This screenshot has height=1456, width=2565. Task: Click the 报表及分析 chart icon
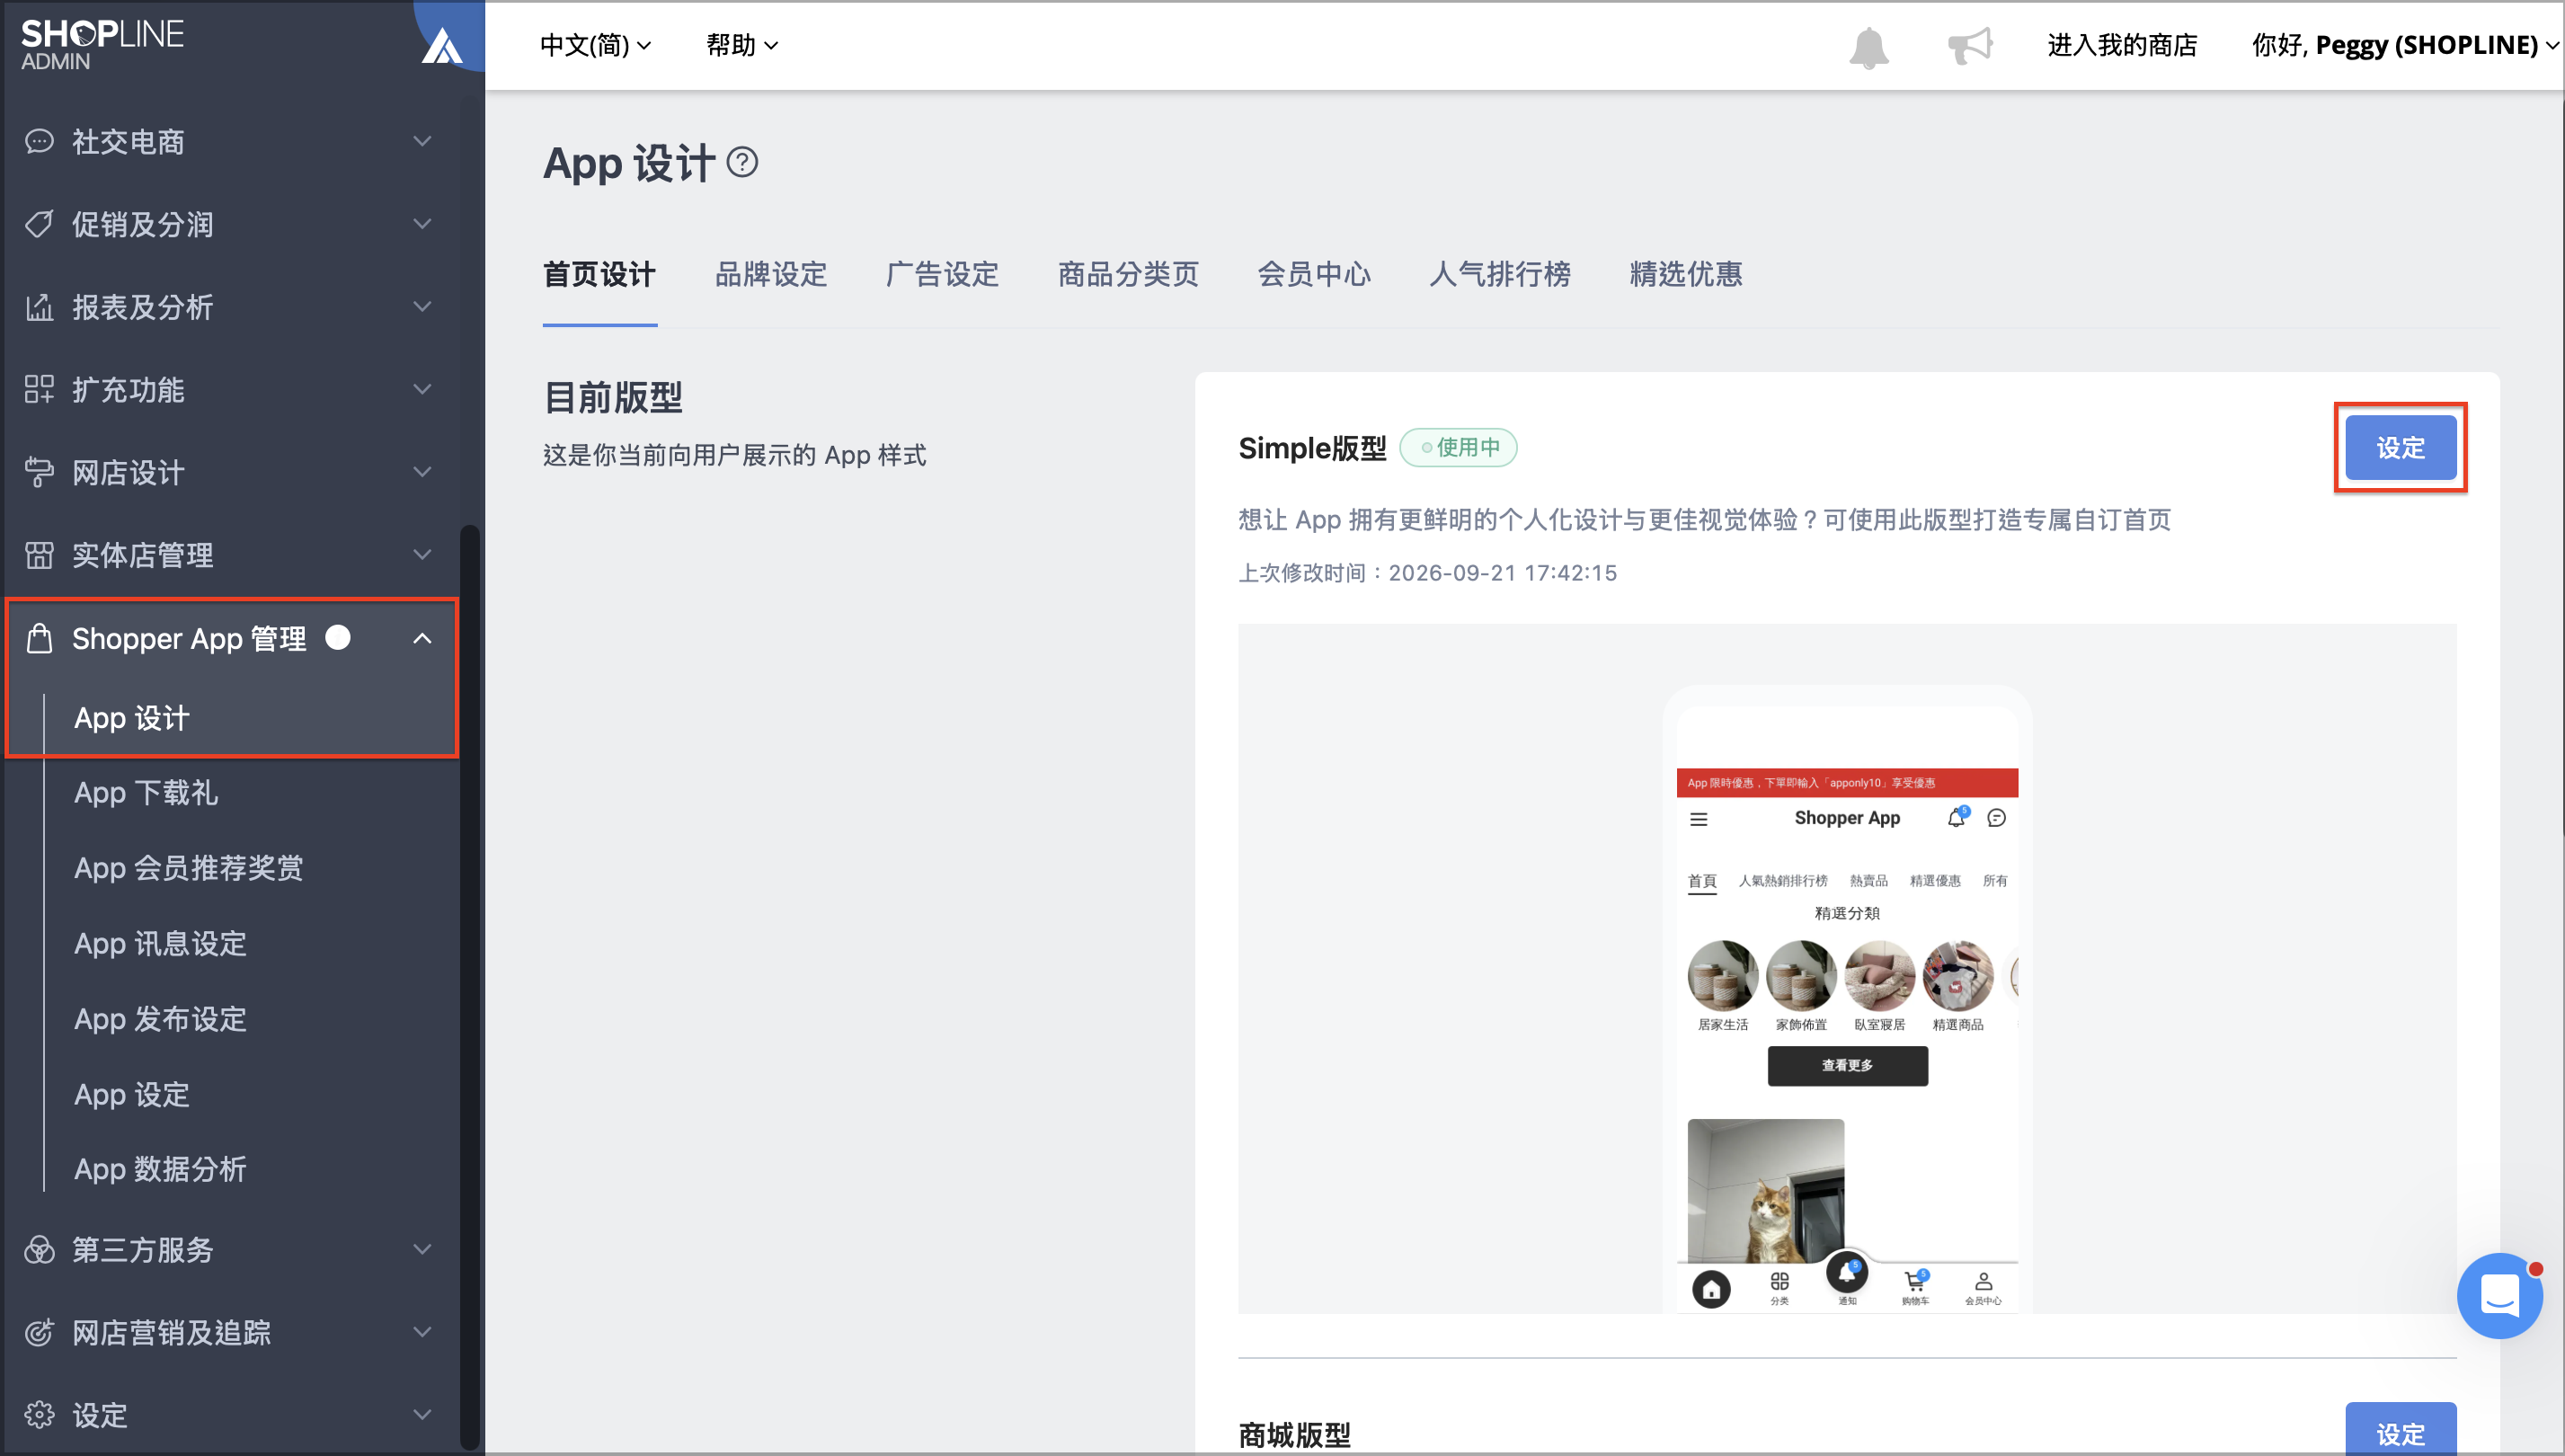[x=39, y=307]
